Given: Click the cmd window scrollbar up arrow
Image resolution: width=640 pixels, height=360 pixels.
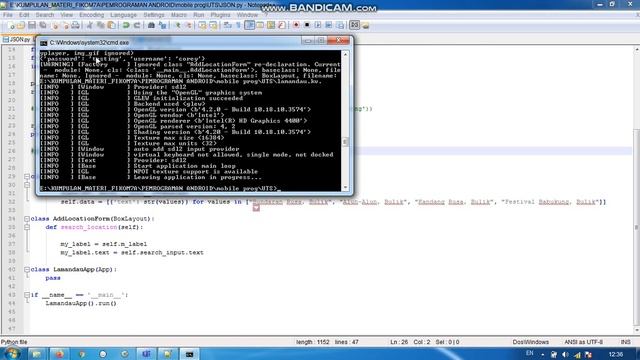Looking at the screenshot, I should coord(345,54).
